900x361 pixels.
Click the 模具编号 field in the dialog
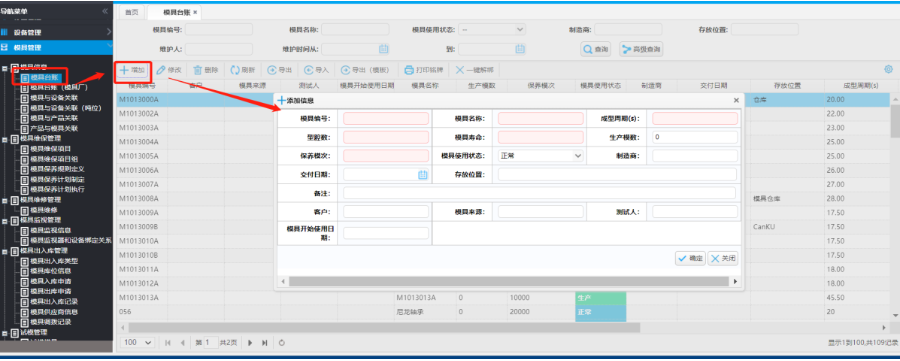click(x=386, y=118)
